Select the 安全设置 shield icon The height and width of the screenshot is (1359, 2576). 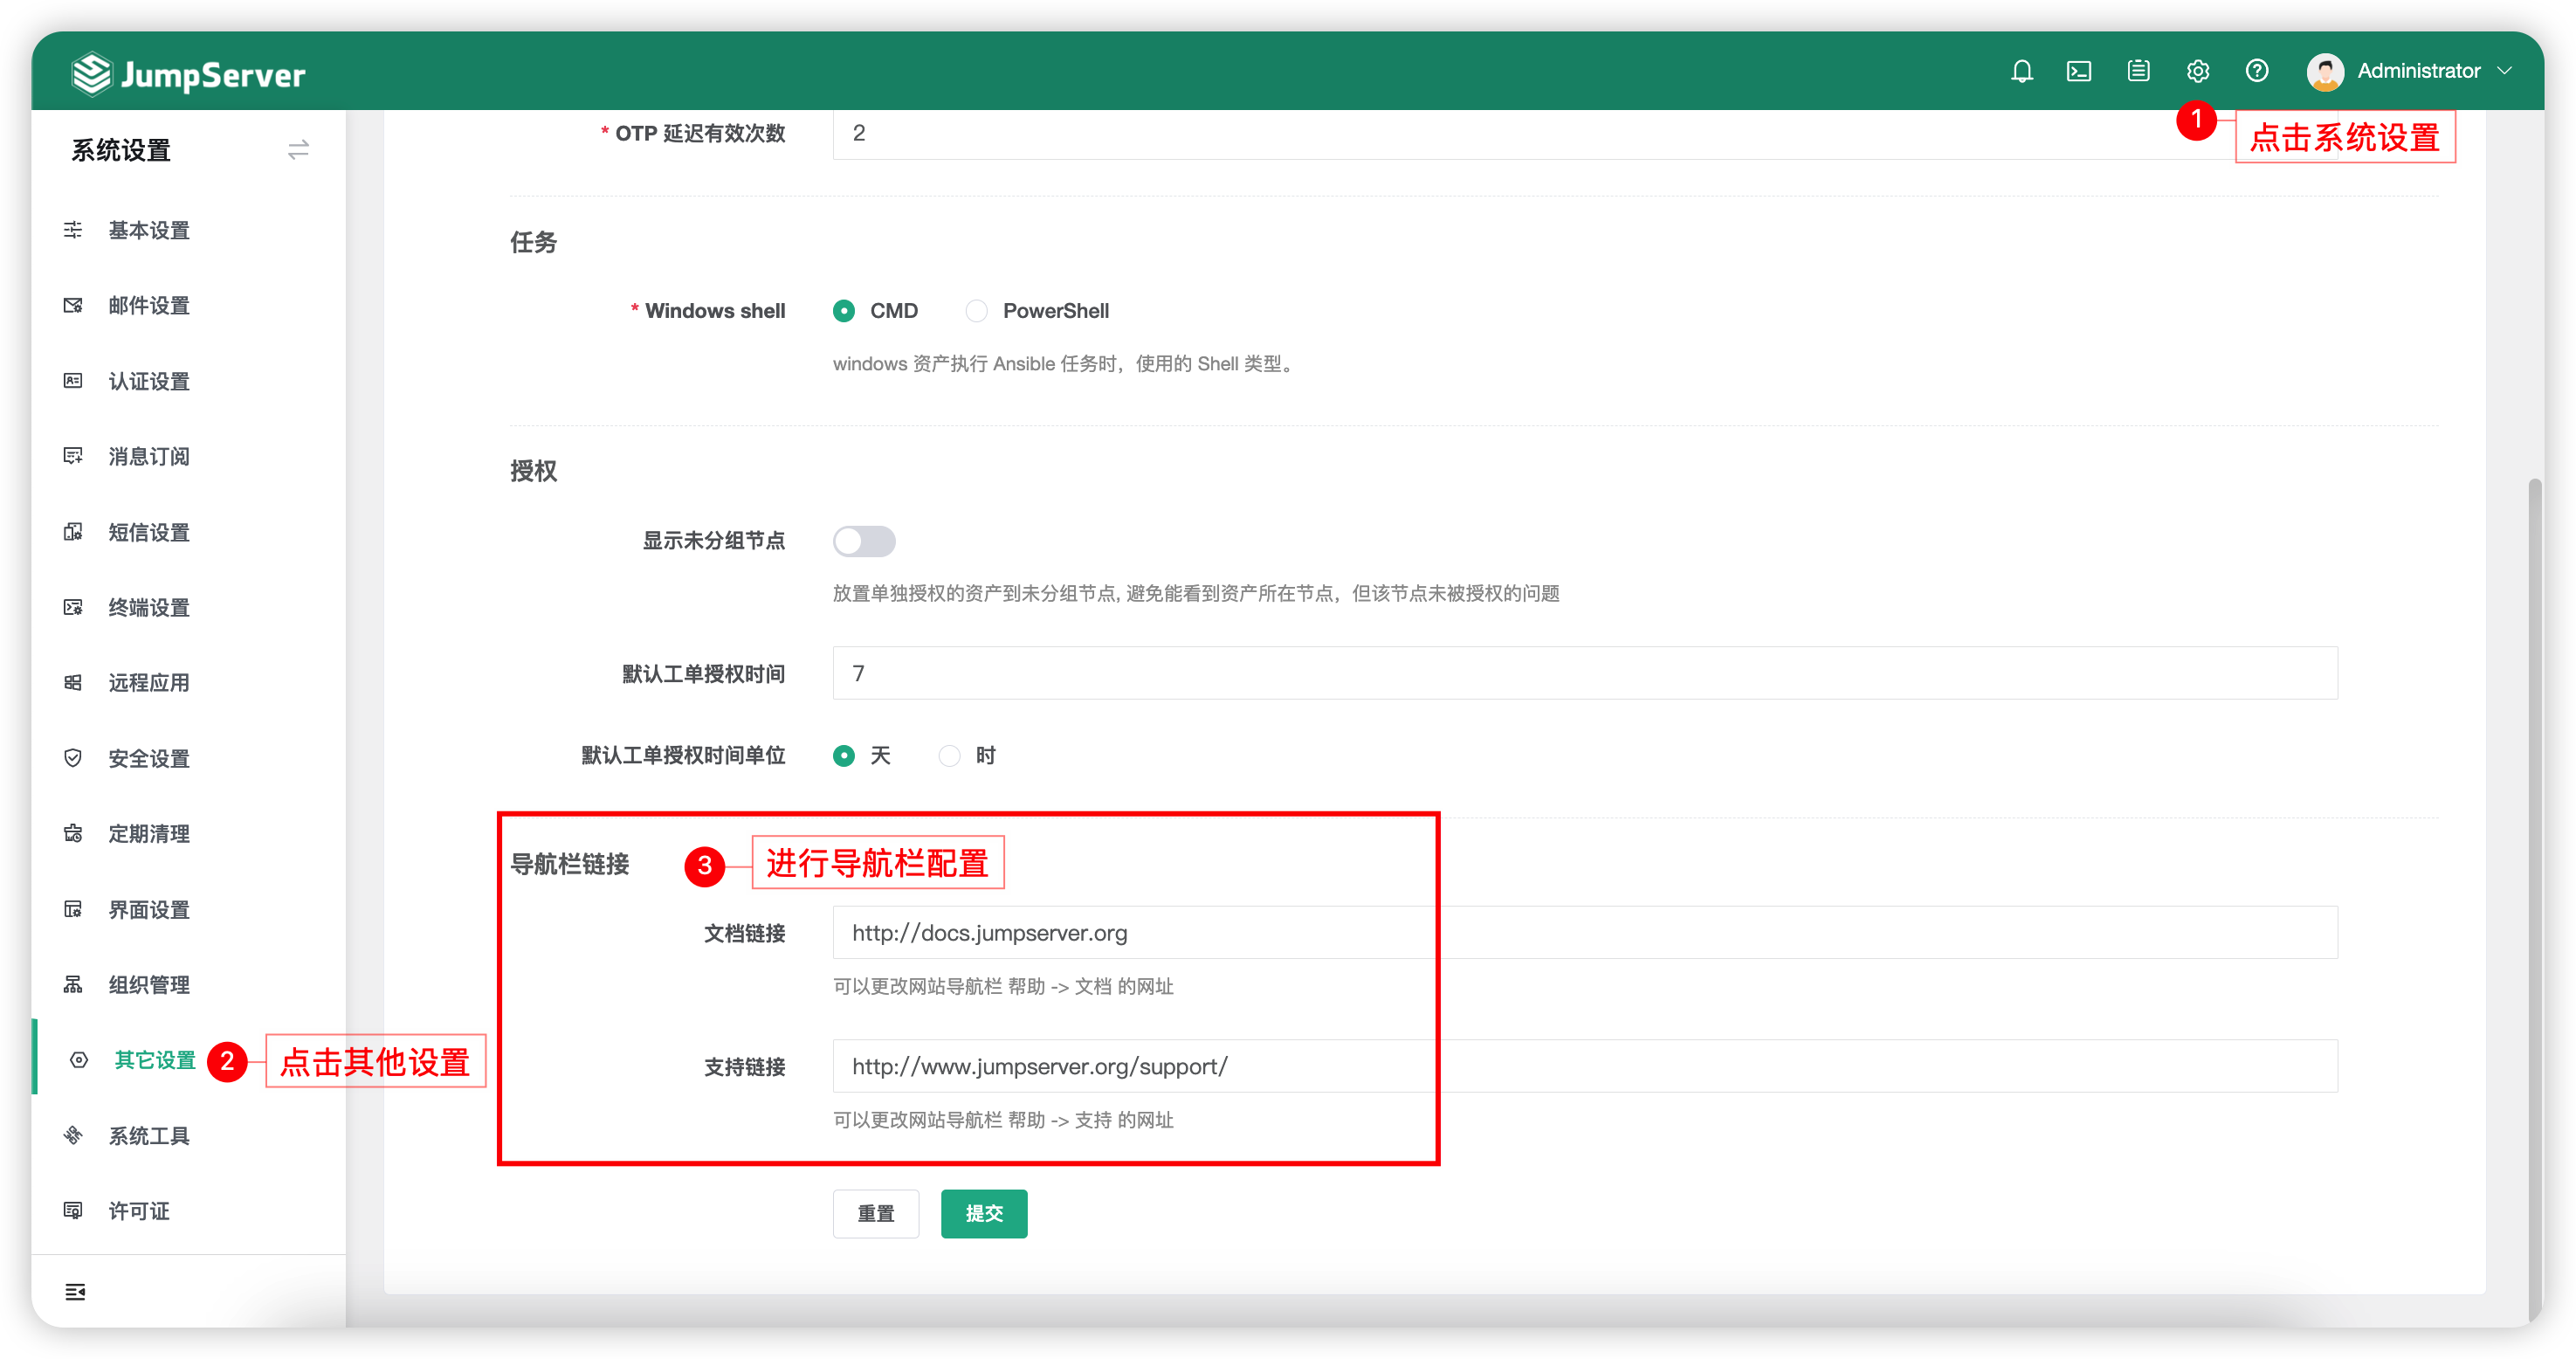[73, 757]
